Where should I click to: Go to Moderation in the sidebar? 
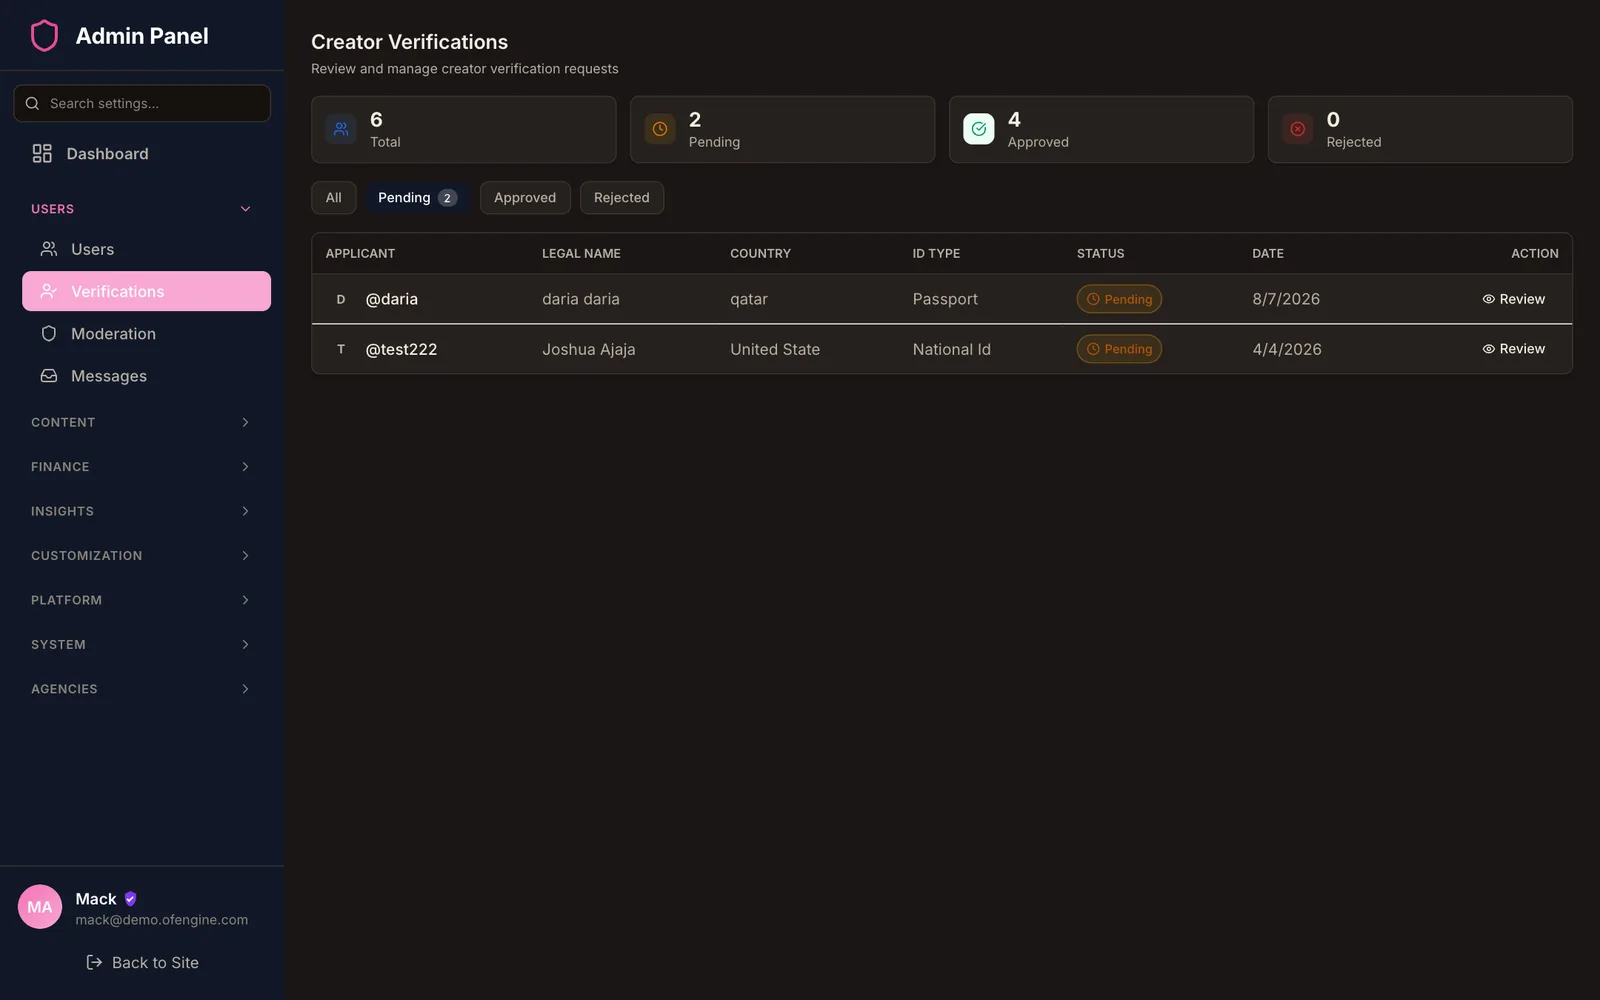pos(146,333)
